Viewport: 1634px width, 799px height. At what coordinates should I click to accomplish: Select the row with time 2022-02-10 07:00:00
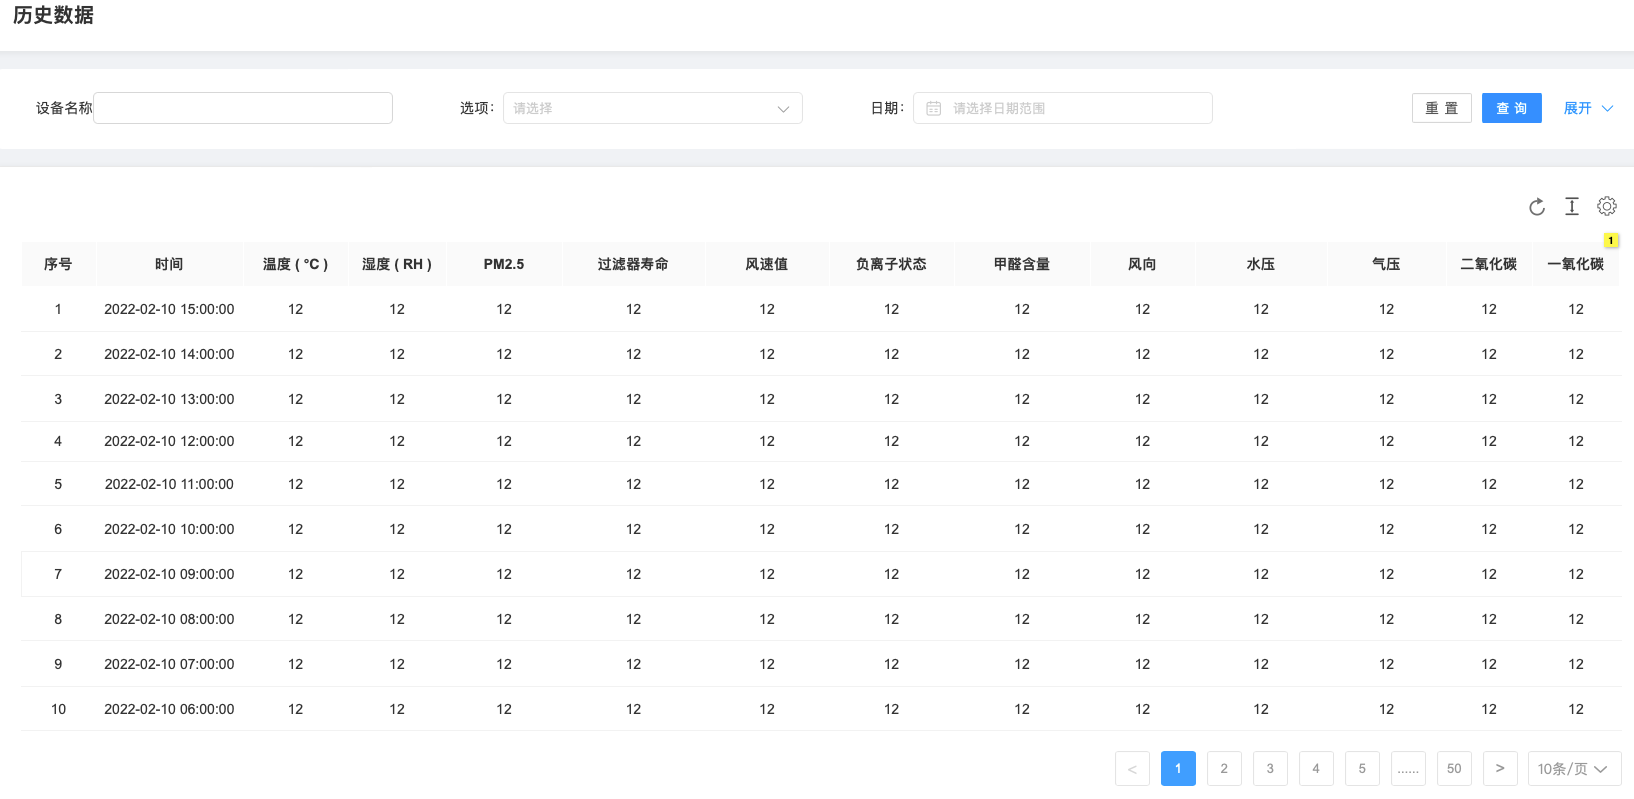pyautogui.click(x=821, y=664)
